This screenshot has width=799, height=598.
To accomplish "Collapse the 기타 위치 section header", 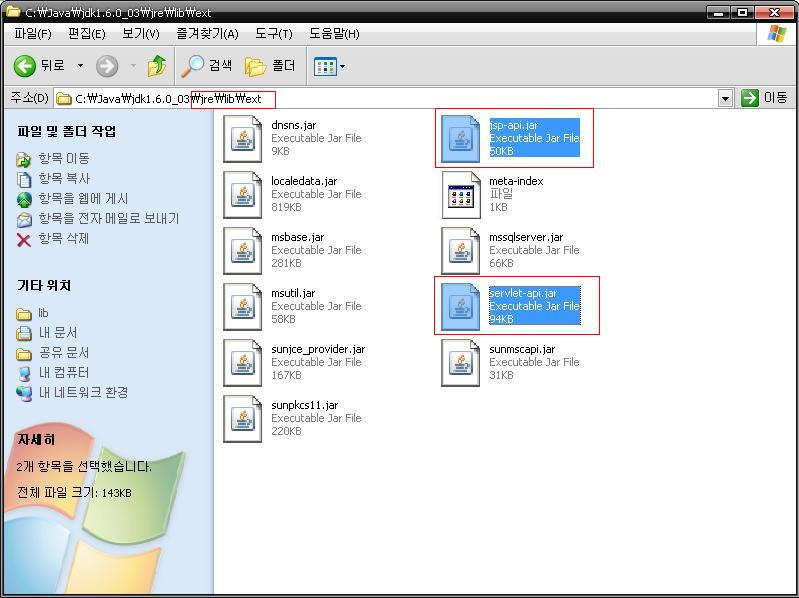I will coord(44,285).
